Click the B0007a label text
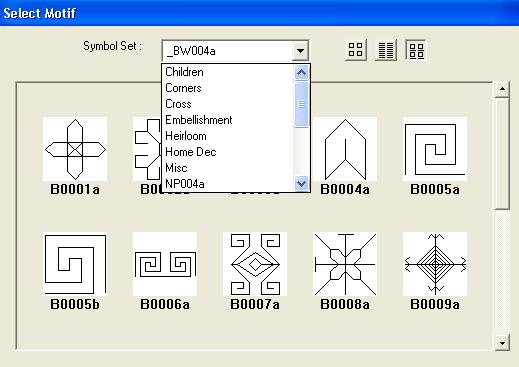This screenshot has height=367, width=519. (255, 304)
